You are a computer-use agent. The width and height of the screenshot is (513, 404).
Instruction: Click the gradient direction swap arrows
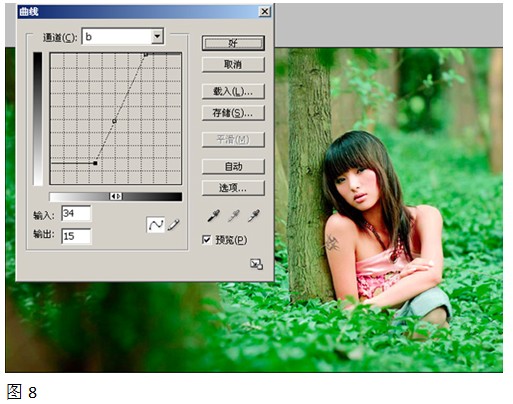point(116,197)
